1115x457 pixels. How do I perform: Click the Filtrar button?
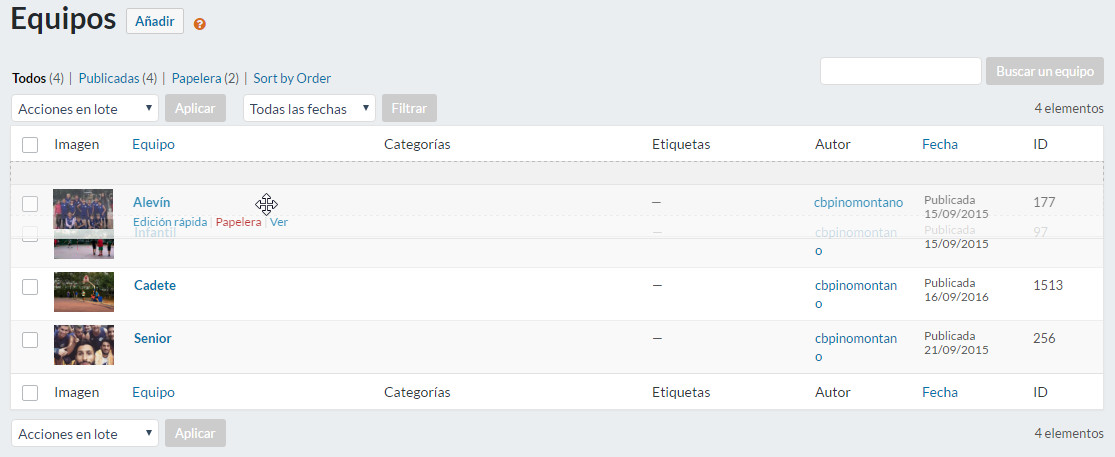[410, 108]
